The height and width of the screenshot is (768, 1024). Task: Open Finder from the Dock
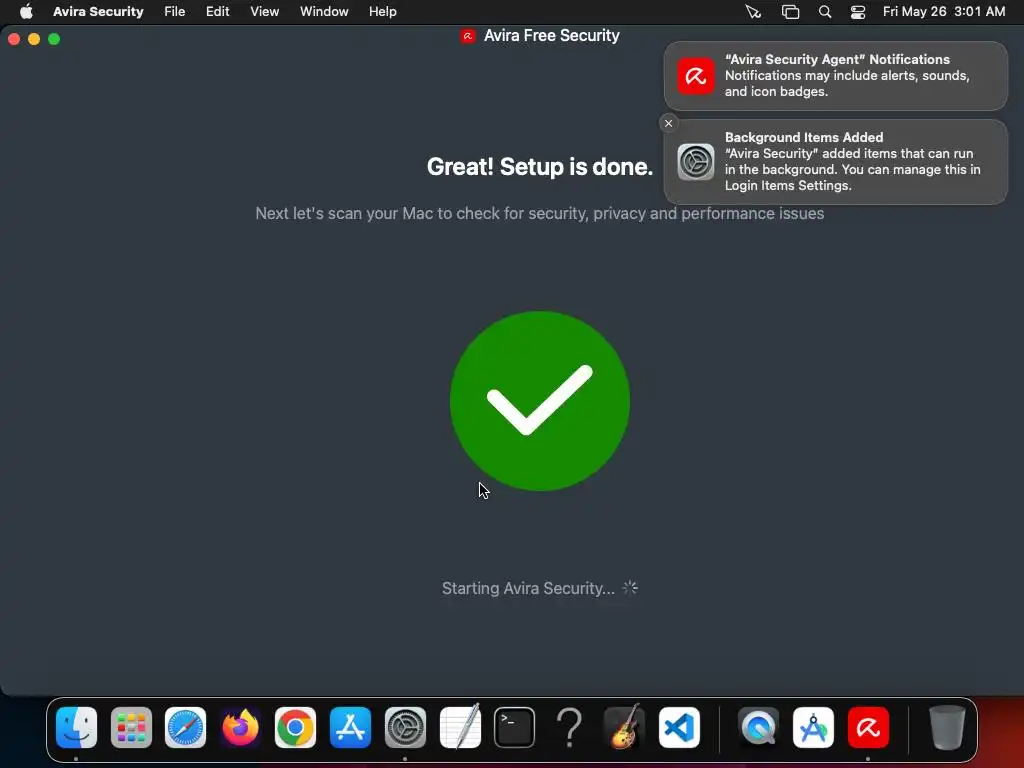coord(76,728)
